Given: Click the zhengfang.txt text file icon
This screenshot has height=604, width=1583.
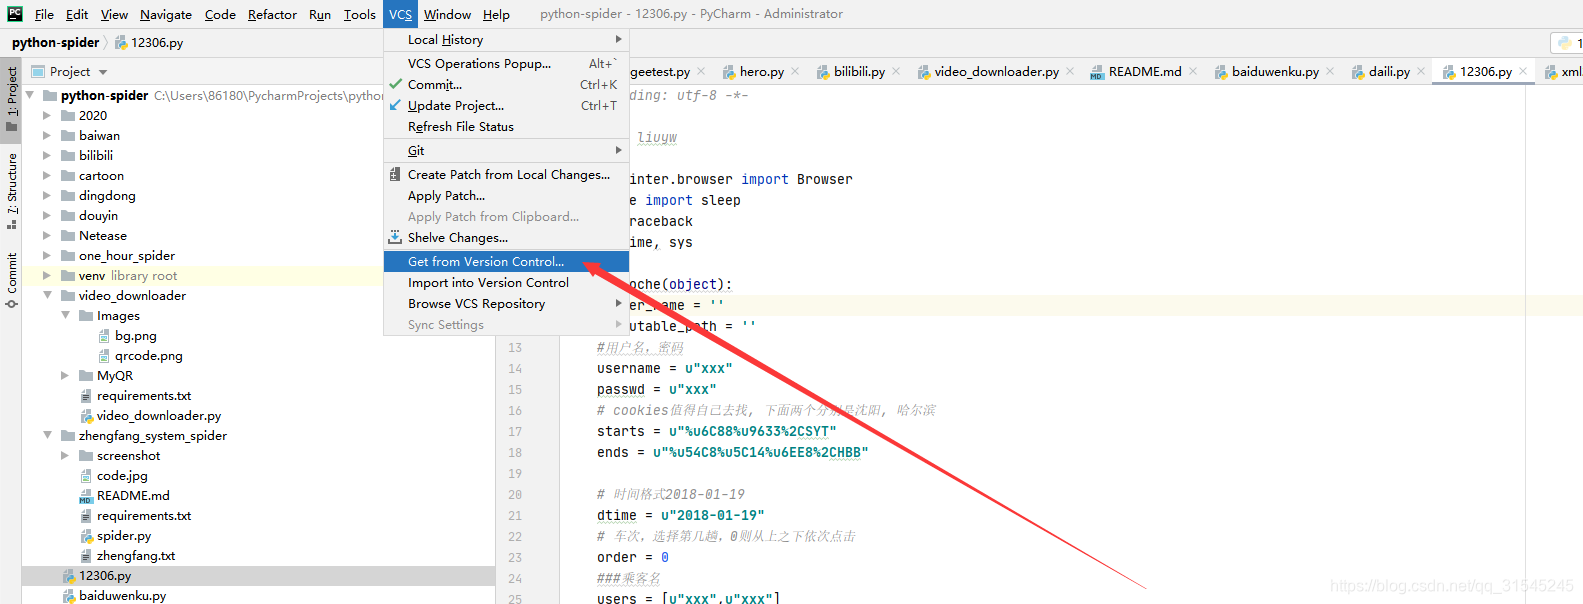Looking at the screenshot, I should tap(86, 556).
